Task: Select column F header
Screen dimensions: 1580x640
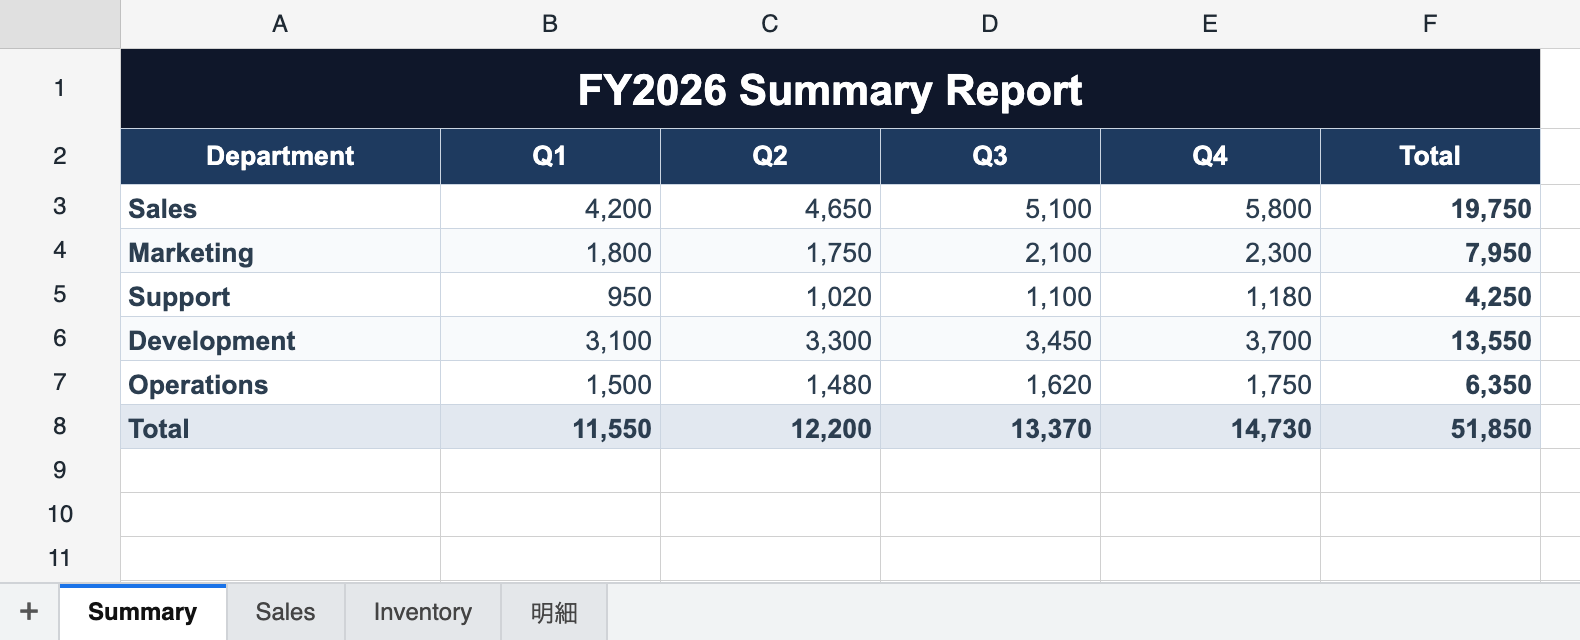Action: pyautogui.click(x=1430, y=24)
